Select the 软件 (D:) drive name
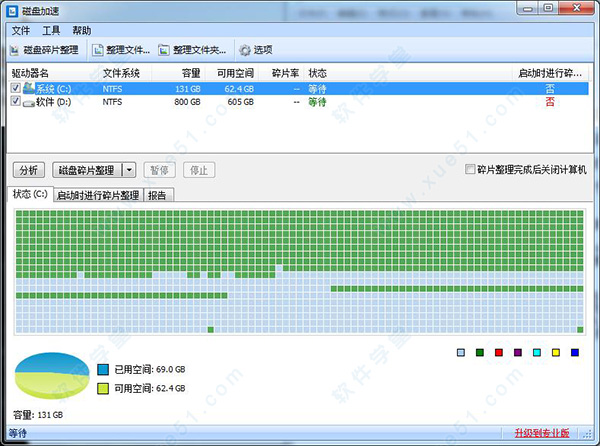 coord(54,102)
